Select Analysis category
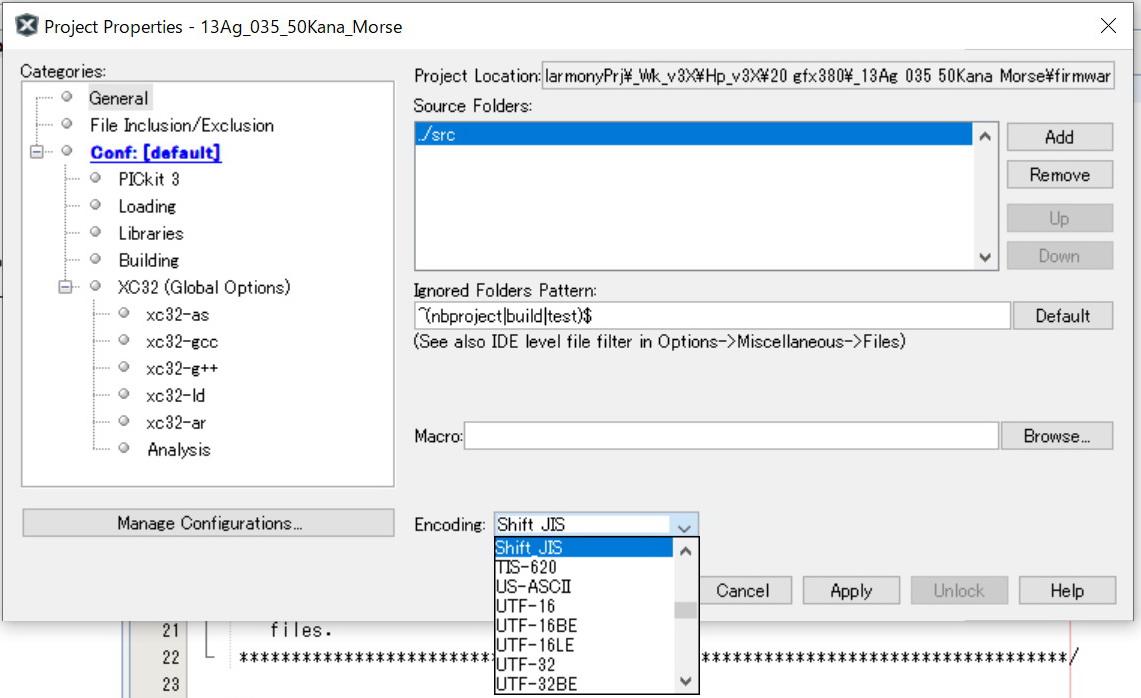The height and width of the screenshot is (698, 1141). [x=179, y=449]
